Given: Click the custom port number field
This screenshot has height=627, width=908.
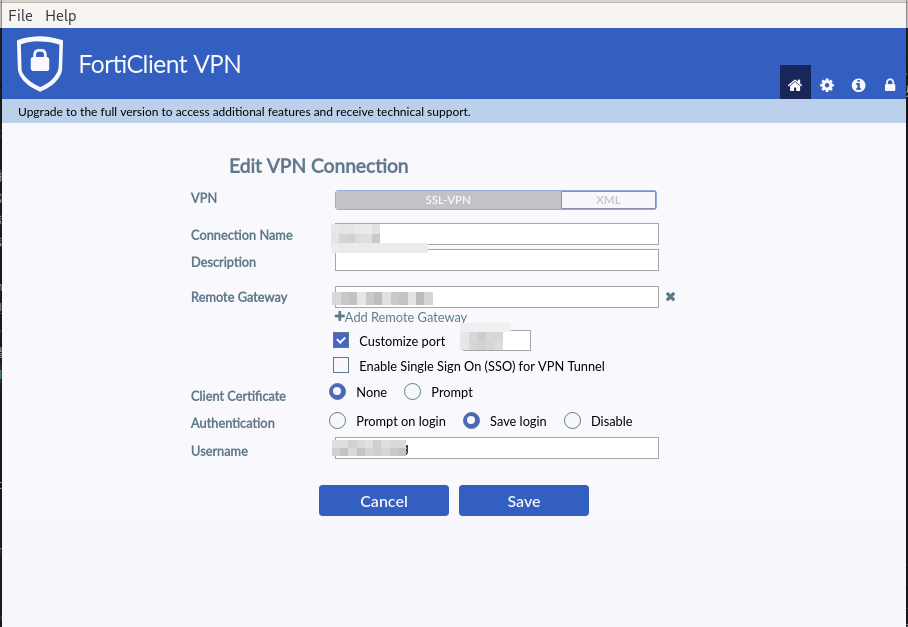Looking at the screenshot, I should (496, 340).
